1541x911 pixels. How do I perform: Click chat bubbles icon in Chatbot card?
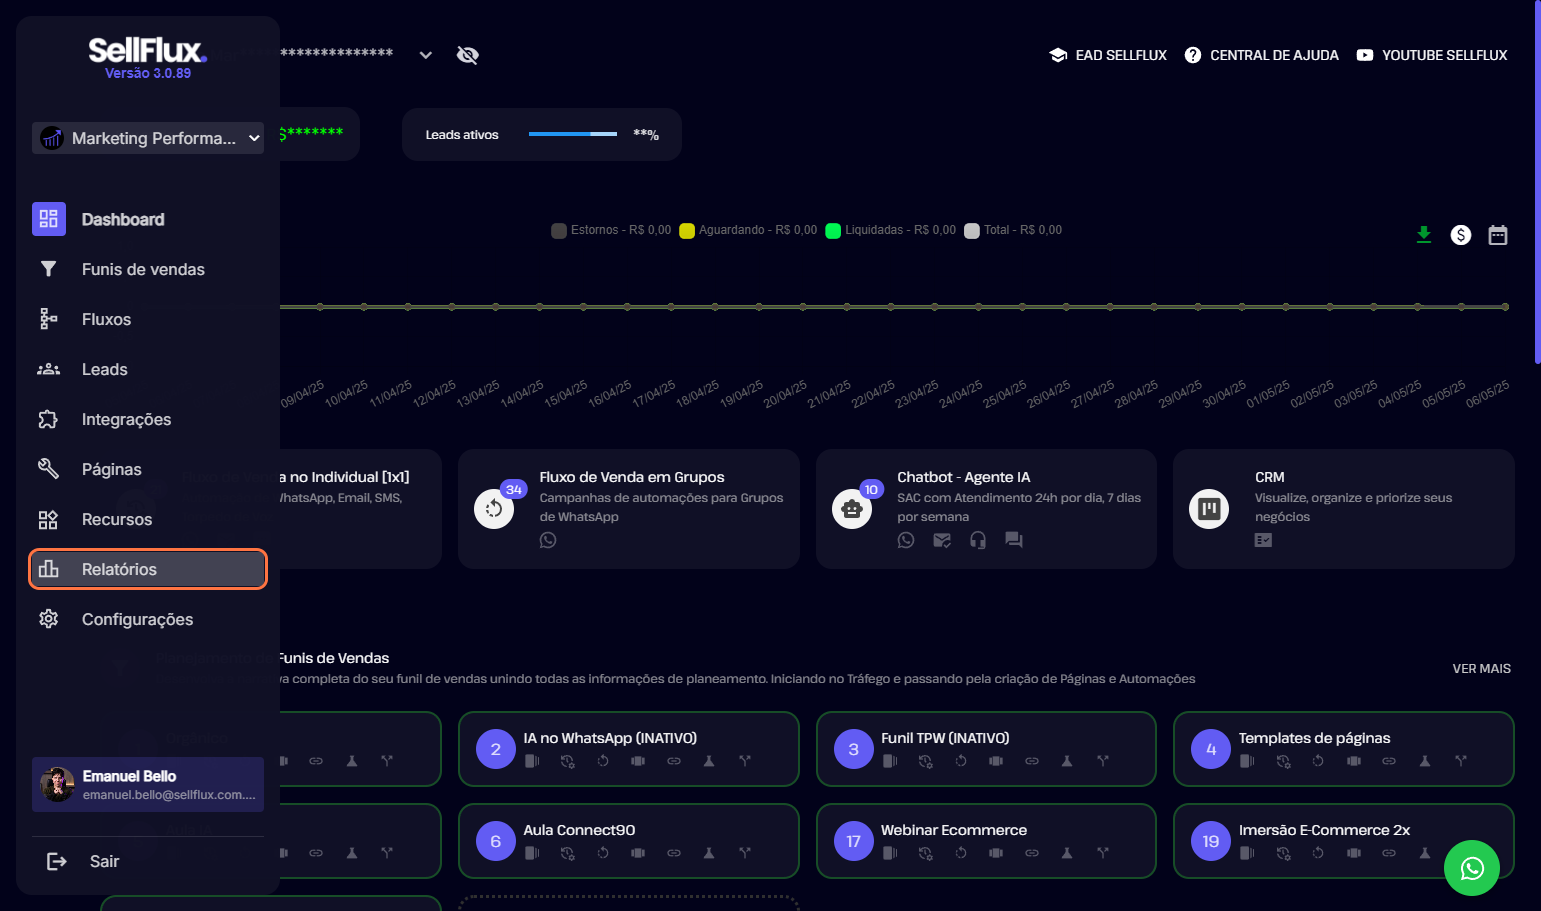click(1014, 540)
